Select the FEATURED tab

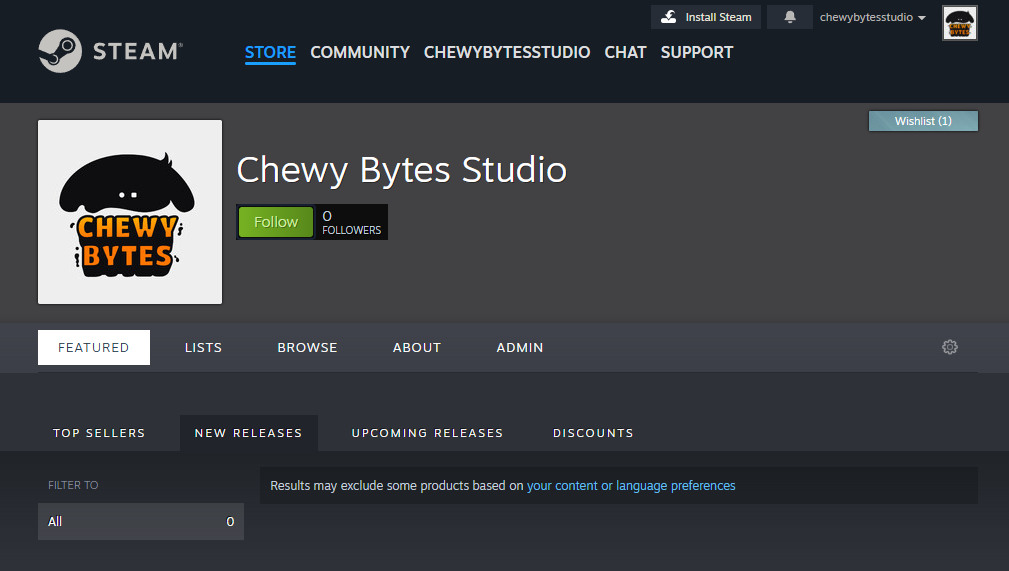click(94, 348)
